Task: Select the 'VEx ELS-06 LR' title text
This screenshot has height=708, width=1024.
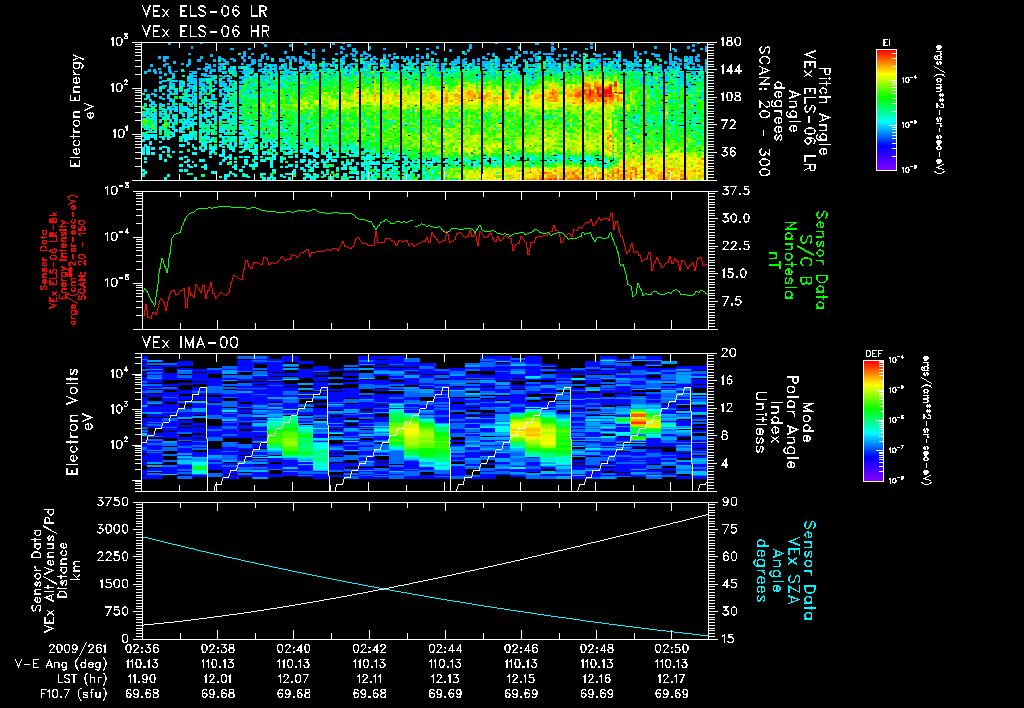Action: tap(204, 12)
